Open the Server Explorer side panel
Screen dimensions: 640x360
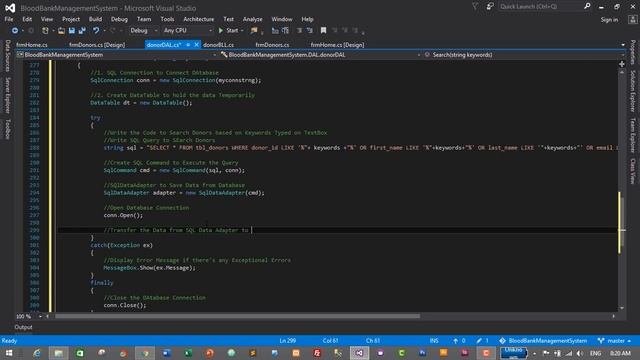coord(7,95)
